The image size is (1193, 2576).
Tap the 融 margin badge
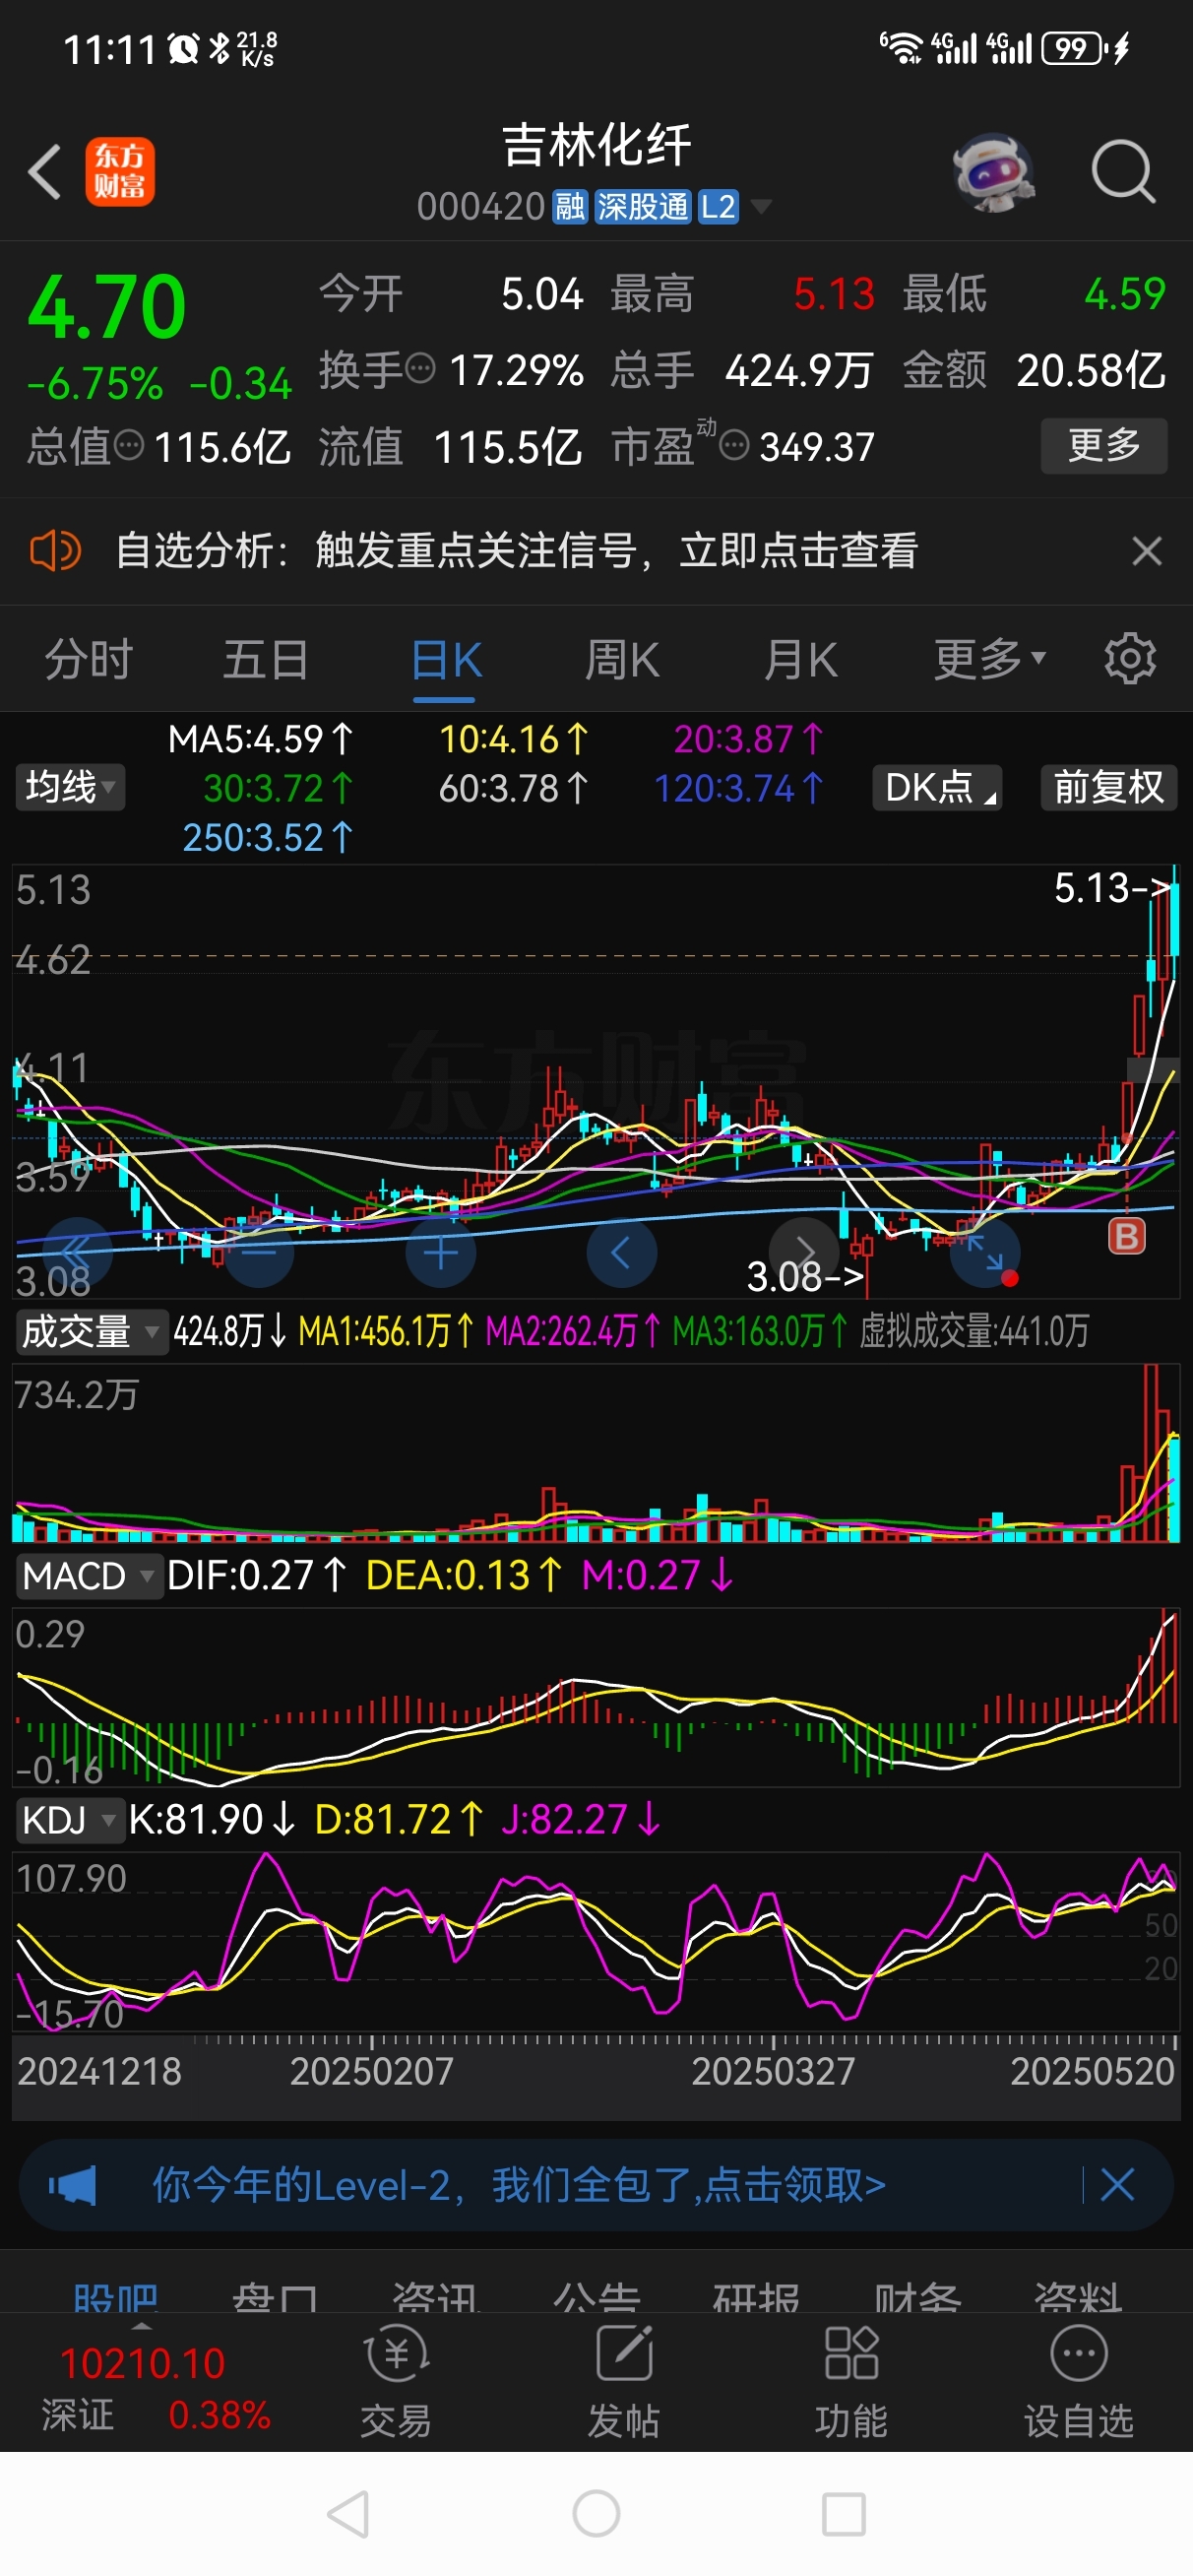(570, 207)
